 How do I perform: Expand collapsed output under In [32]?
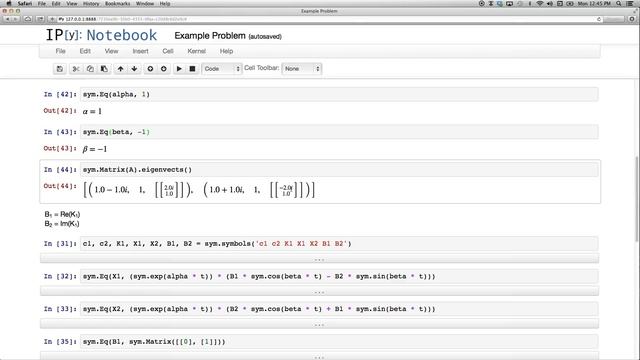(x=319, y=291)
